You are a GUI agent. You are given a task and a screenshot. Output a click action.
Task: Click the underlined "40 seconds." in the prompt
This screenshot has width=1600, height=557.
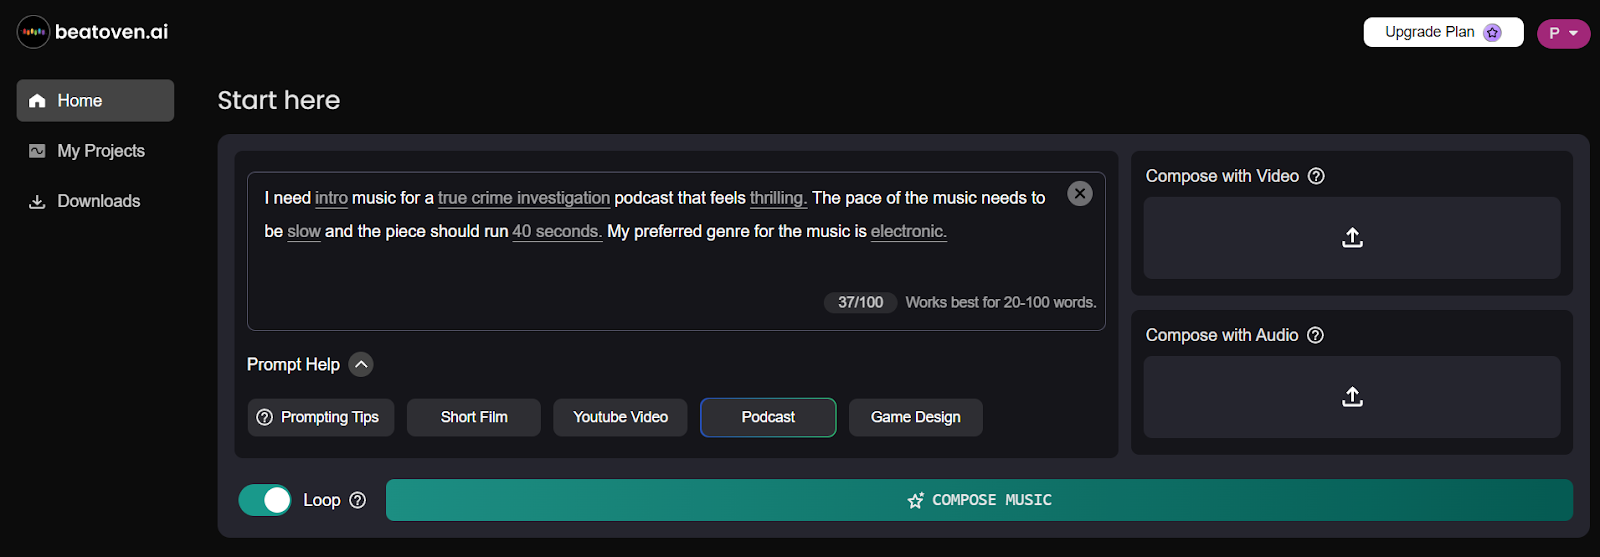[557, 231]
